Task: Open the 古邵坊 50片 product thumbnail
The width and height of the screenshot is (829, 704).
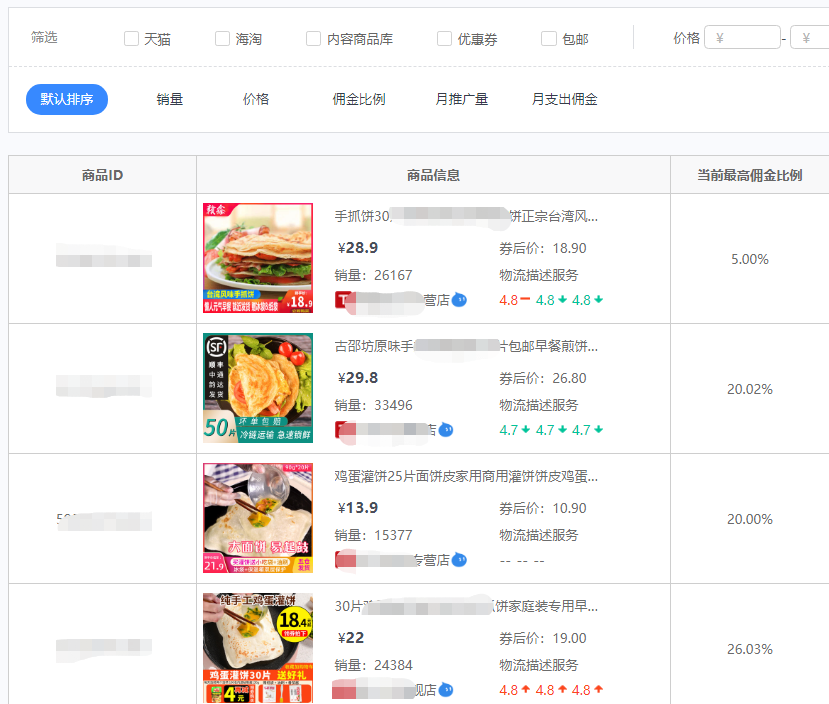Action: point(258,388)
